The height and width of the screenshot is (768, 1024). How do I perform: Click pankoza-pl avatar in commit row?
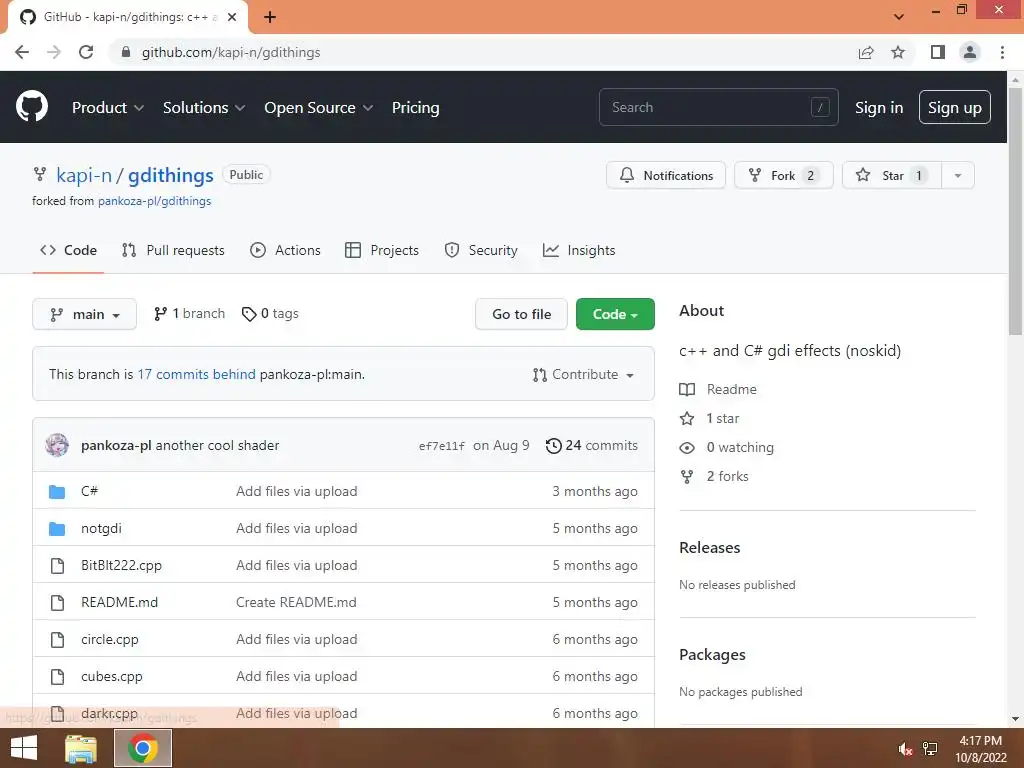(x=57, y=445)
